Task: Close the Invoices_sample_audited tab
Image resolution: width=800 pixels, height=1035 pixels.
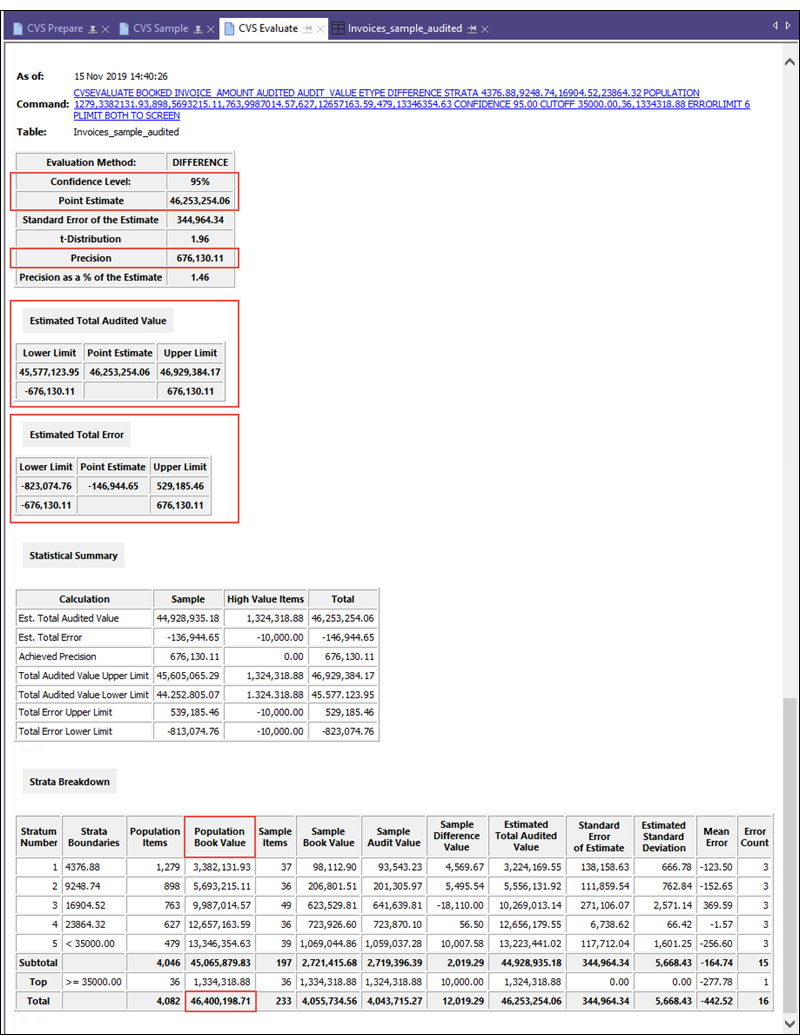Action: pyautogui.click(x=486, y=30)
